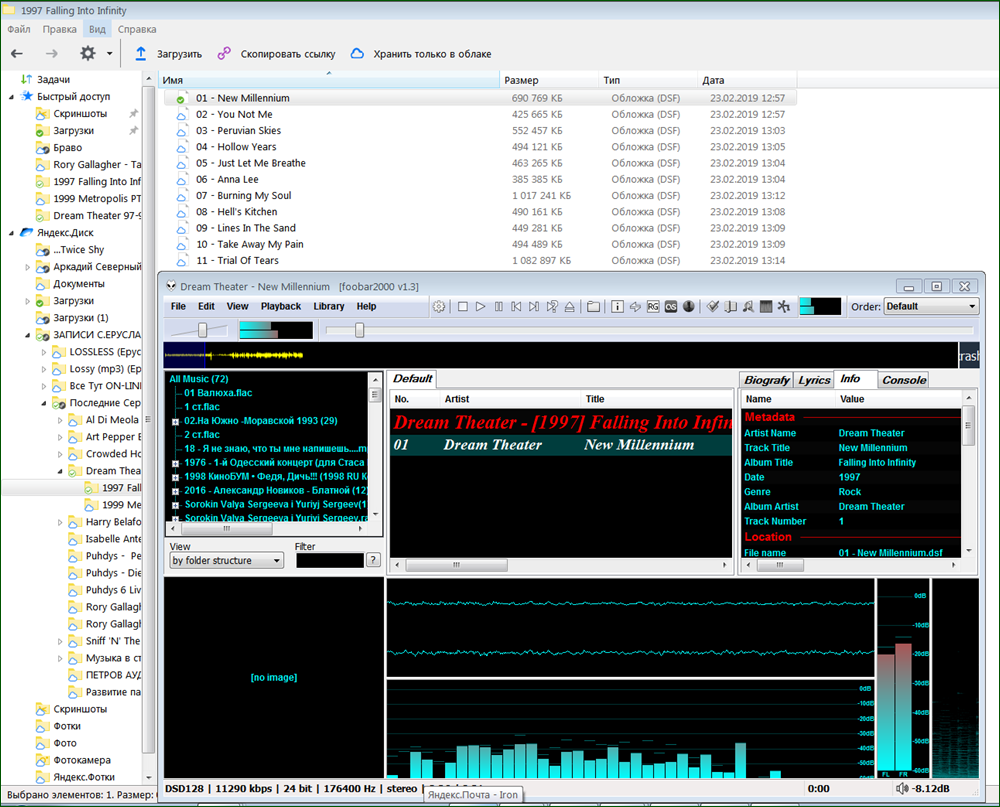The image size is (1000, 807).
Task: Open the Справка menu
Action: [x=137, y=29]
